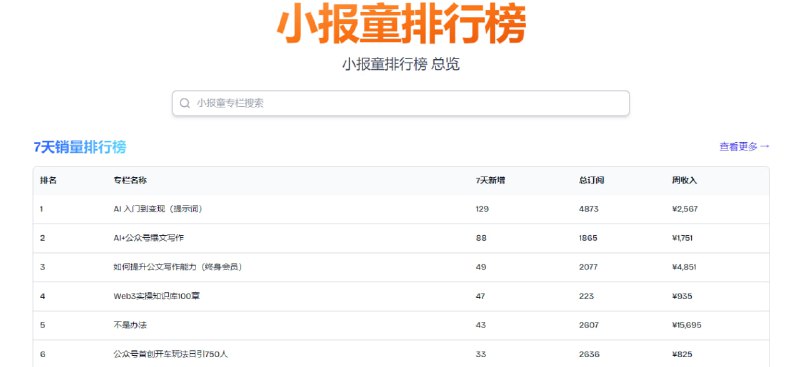This screenshot has width=800, height=367.
Task: Click total subscriptions value 4873
Action: point(589,209)
